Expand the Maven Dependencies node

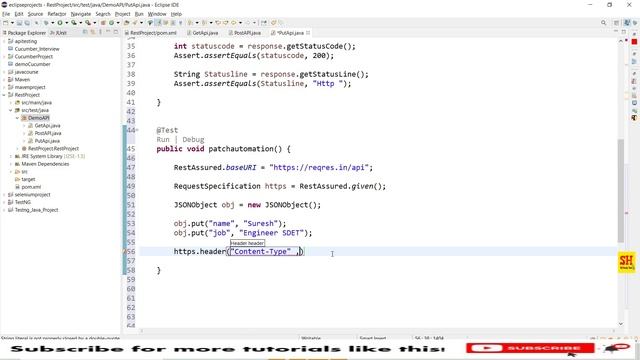[x=11, y=164]
